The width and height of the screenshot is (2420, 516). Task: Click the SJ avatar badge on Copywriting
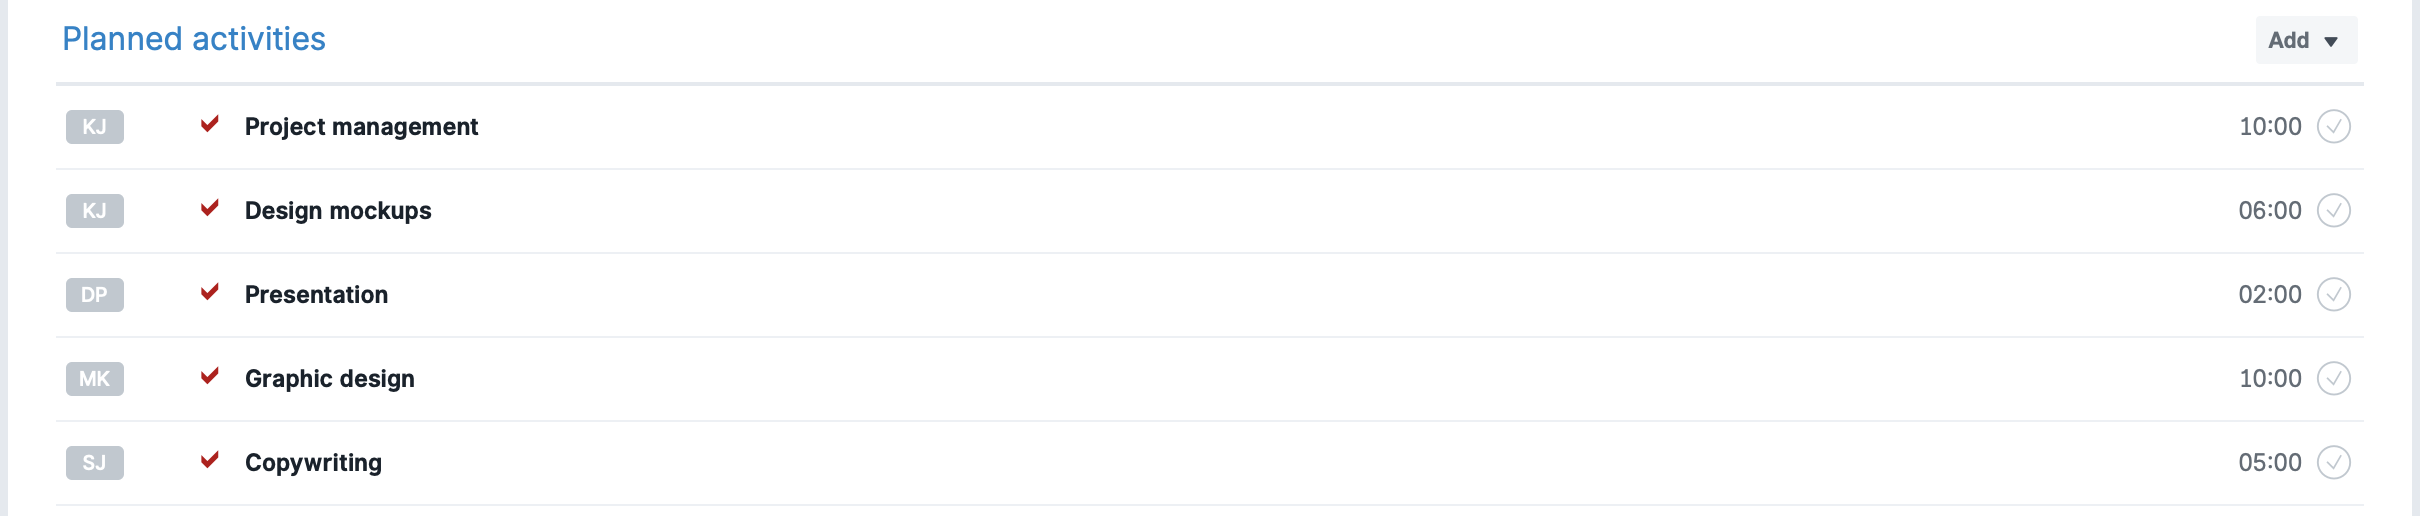pyautogui.click(x=95, y=463)
